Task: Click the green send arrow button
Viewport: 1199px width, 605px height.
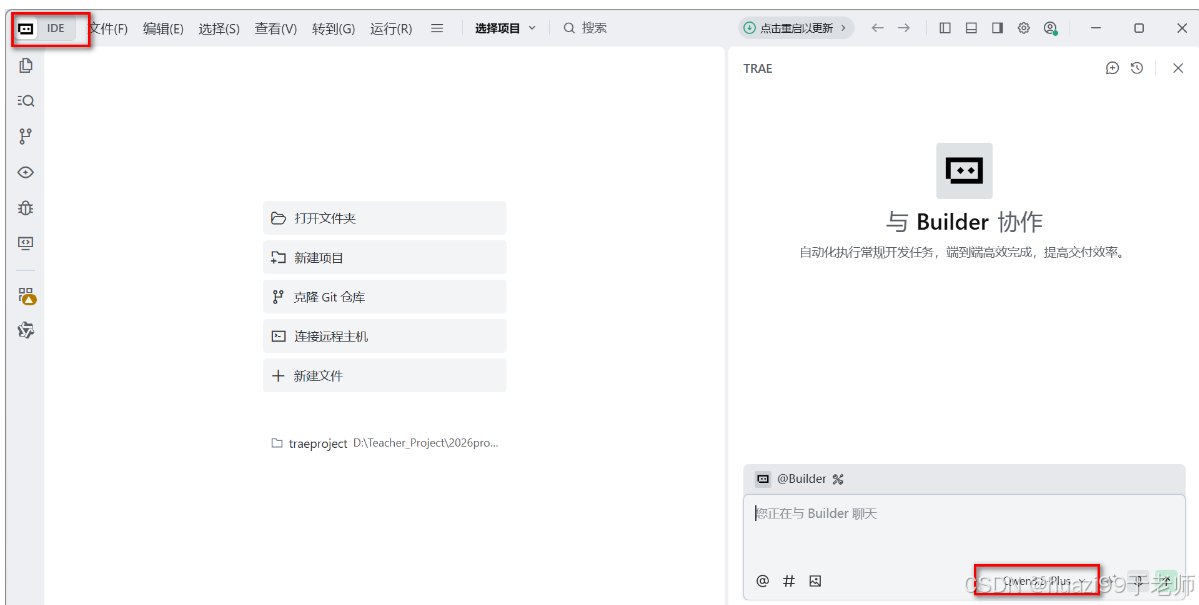Action: 1166,581
